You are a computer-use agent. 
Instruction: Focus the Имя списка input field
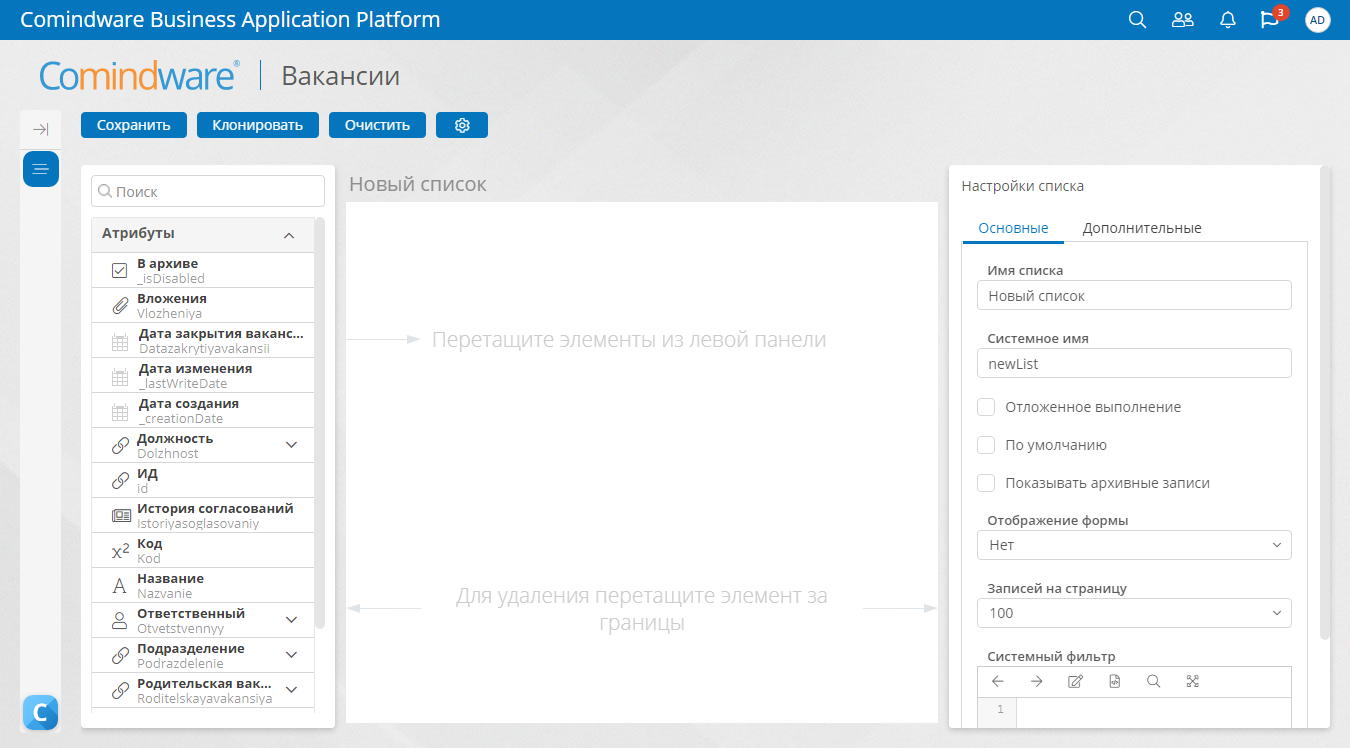pos(1134,296)
